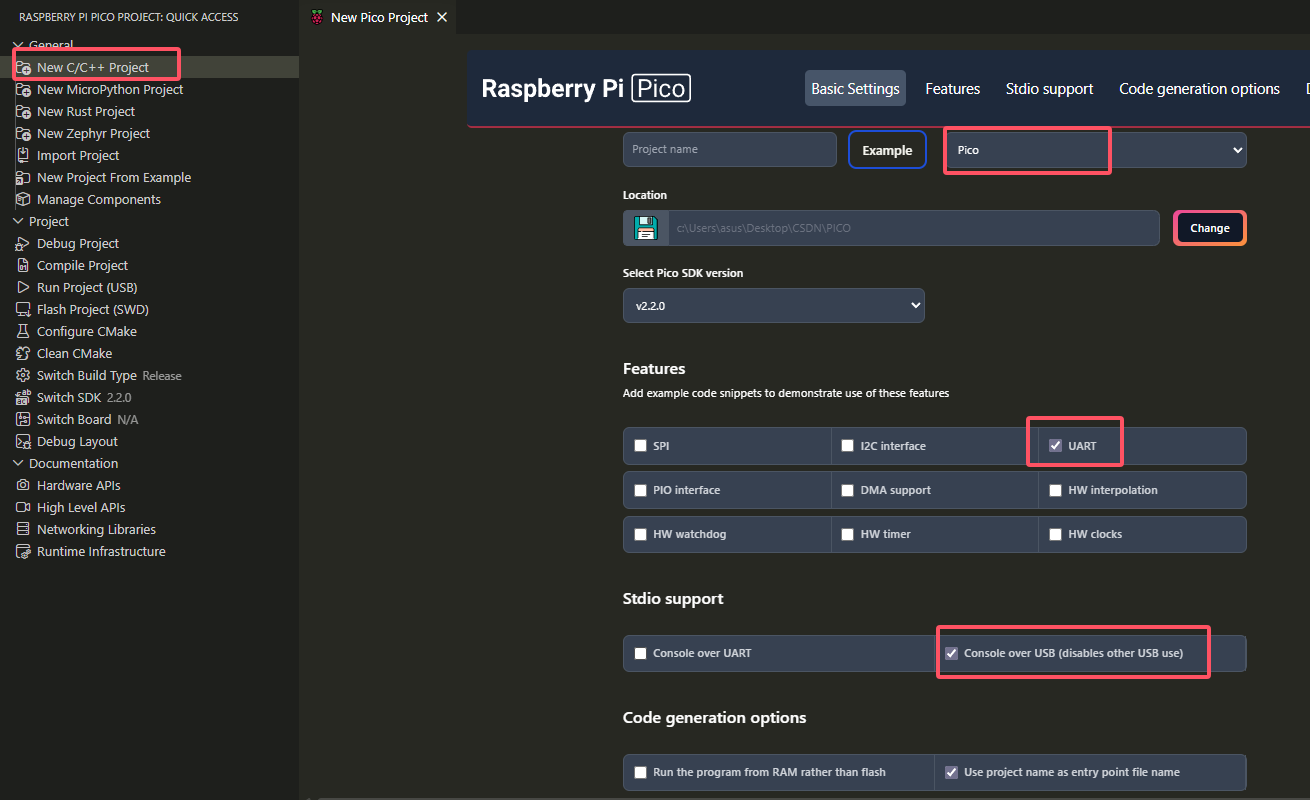Collapse the General section
The height and width of the screenshot is (800, 1310).
(18, 46)
